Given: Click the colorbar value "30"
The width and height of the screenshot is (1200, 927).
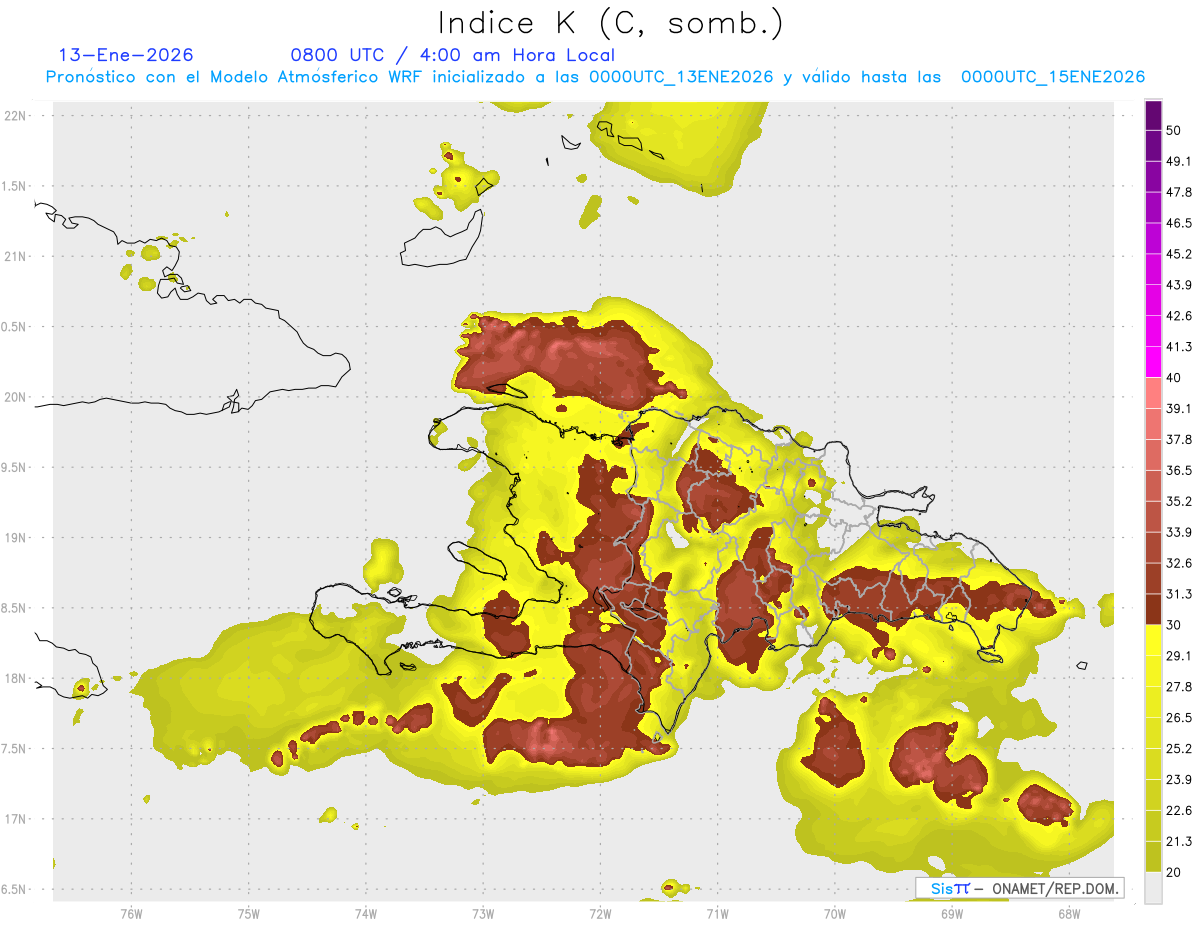Looking at the screenshot, I should point(1174,625).
